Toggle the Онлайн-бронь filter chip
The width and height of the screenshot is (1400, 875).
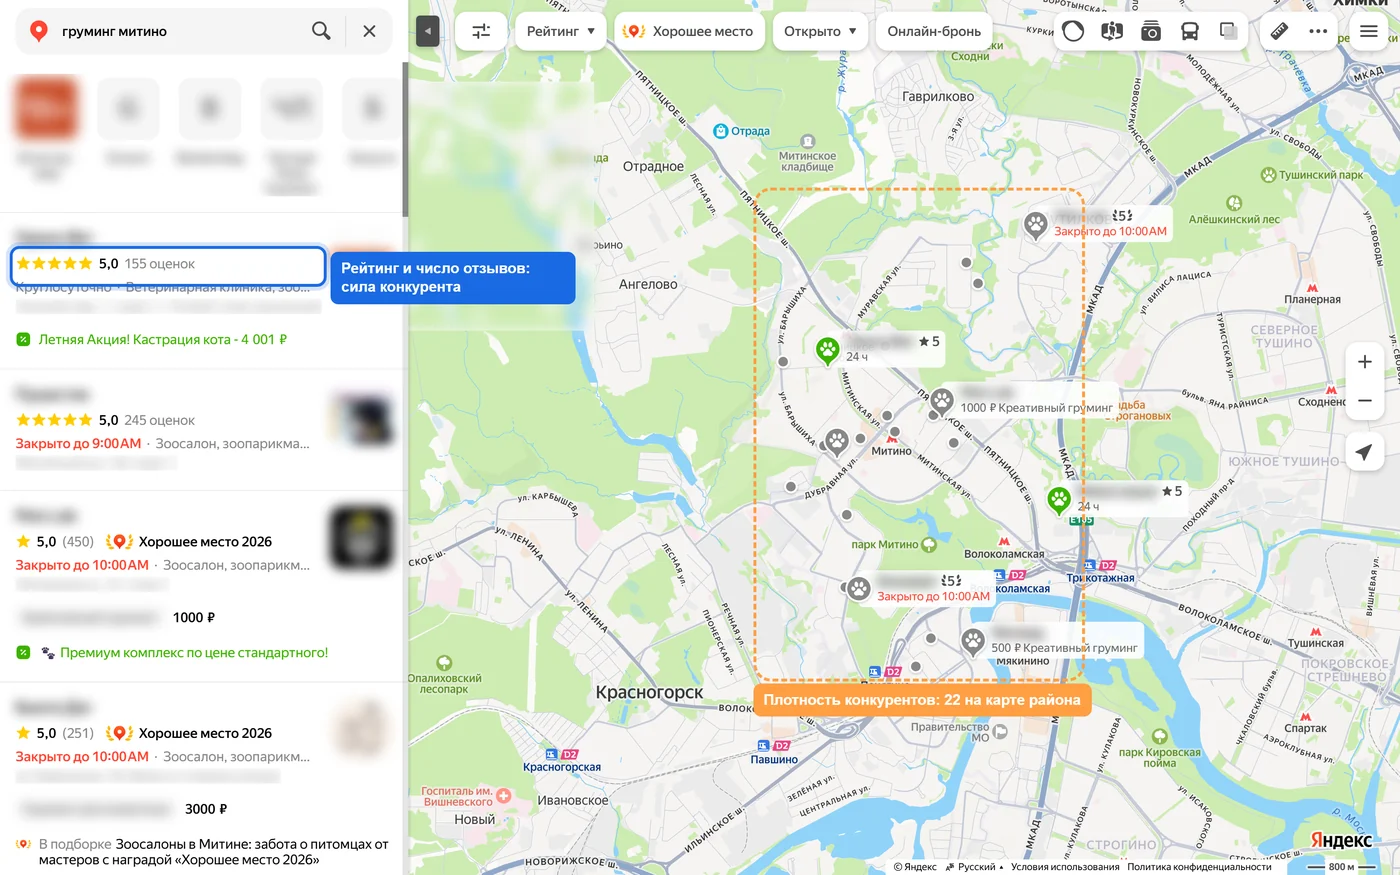(934, 31)
